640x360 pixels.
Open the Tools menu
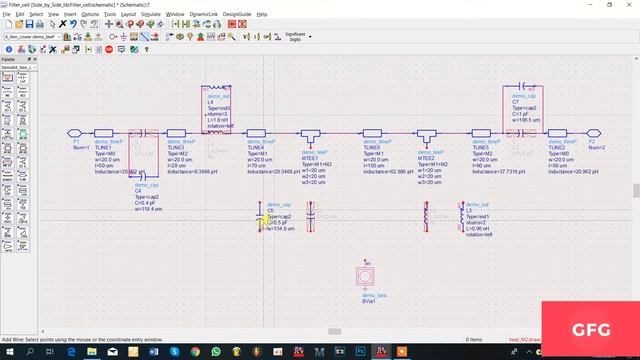pyautogui.click(x=110, y=14)
